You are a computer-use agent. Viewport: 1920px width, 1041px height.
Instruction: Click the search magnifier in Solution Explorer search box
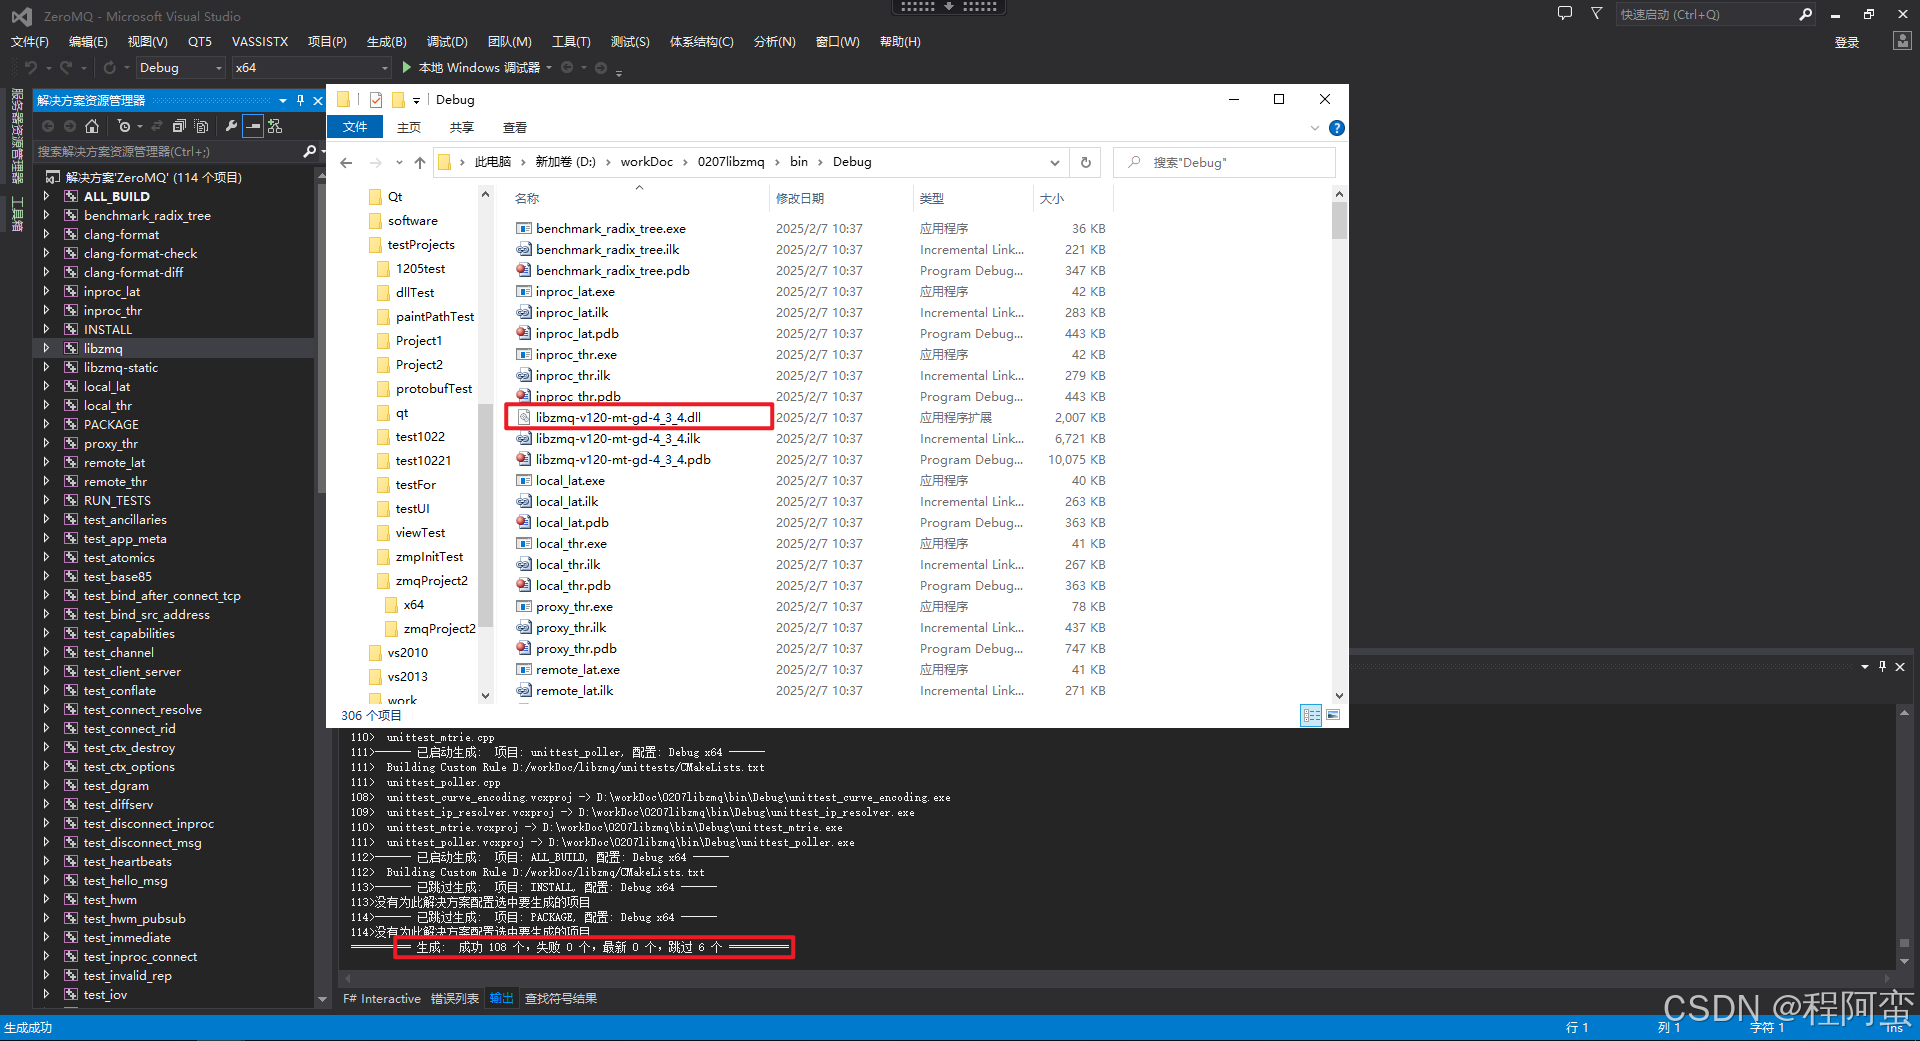311,151
